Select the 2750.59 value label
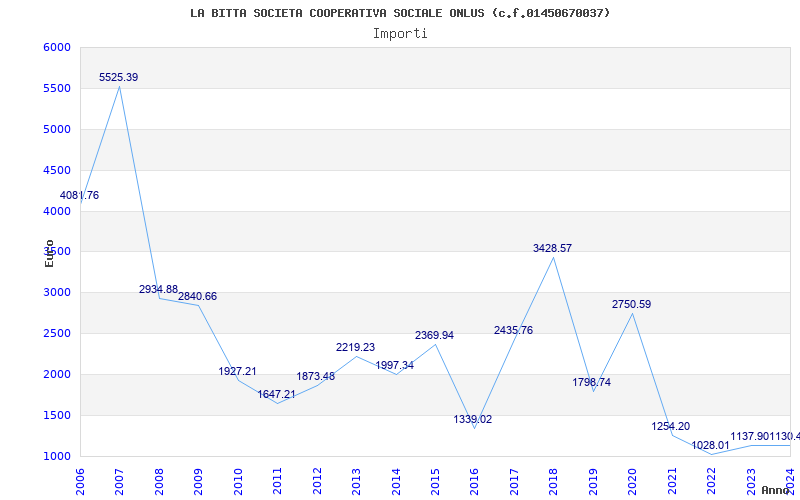Screen dimensions: 800x500 (x=632, y=305)
